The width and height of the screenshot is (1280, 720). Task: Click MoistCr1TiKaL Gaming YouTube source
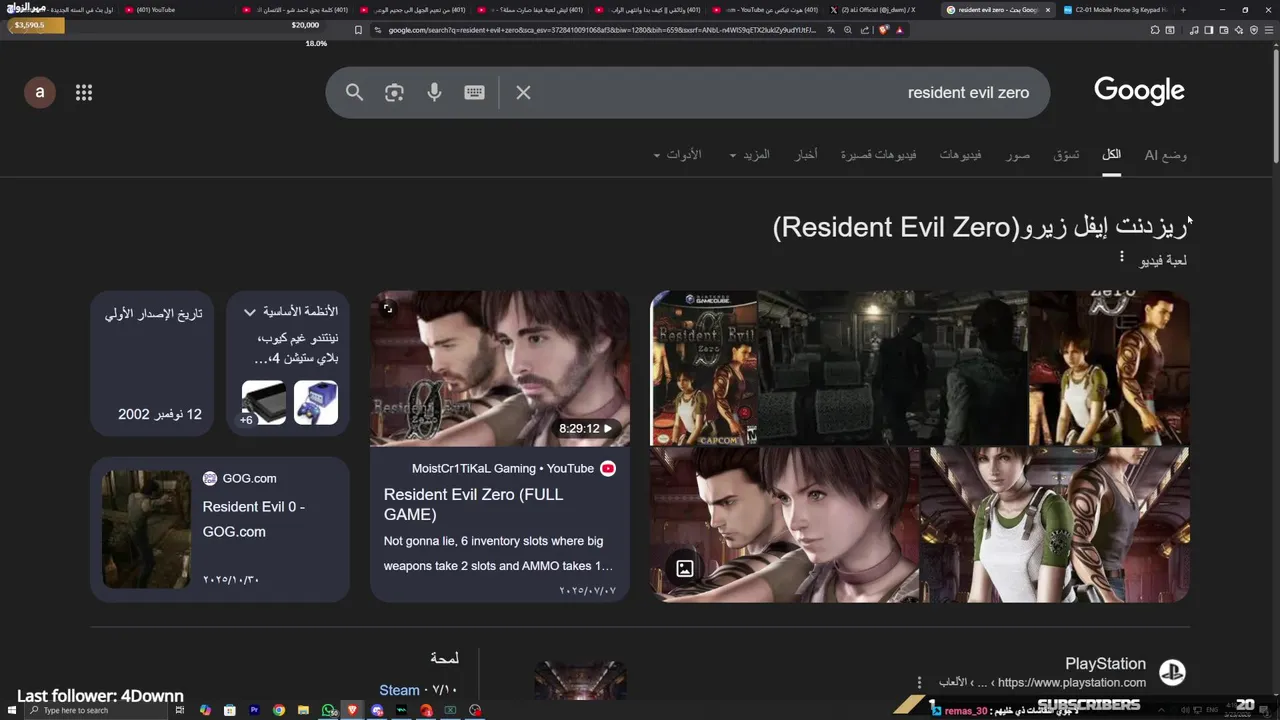point(514,468)
